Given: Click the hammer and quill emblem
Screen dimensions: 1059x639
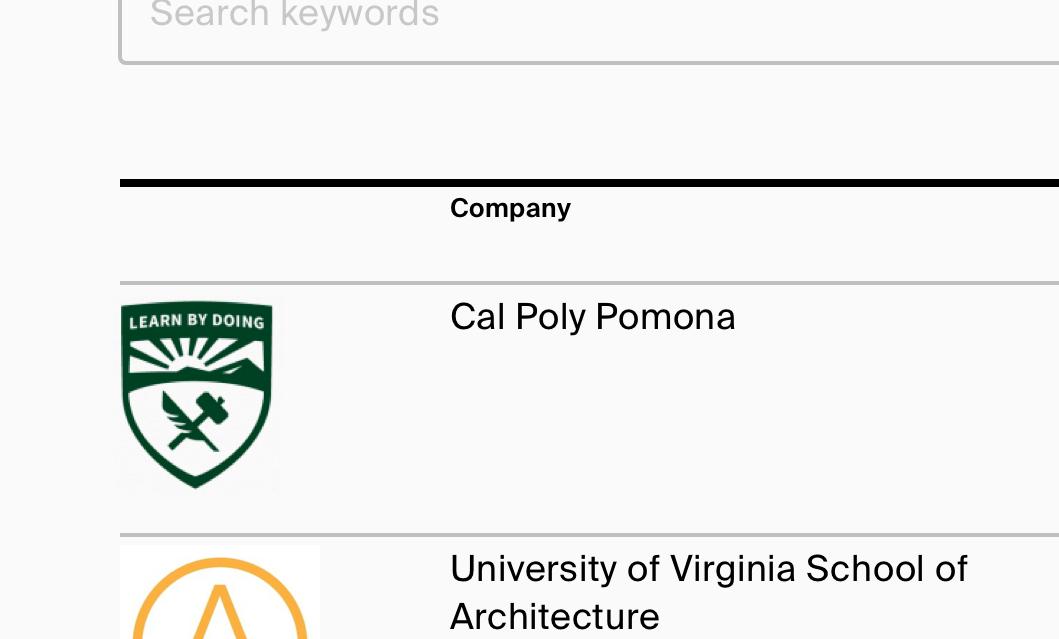Looking at the screenshot, I should [196, 421].
